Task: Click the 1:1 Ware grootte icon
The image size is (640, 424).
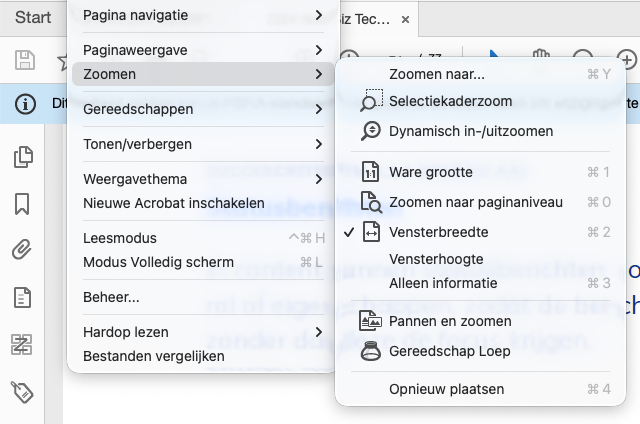Action: (371, 172)
